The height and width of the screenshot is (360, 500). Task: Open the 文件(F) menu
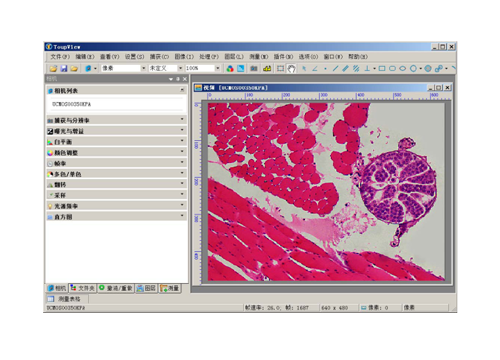click(x=60, y=57)
